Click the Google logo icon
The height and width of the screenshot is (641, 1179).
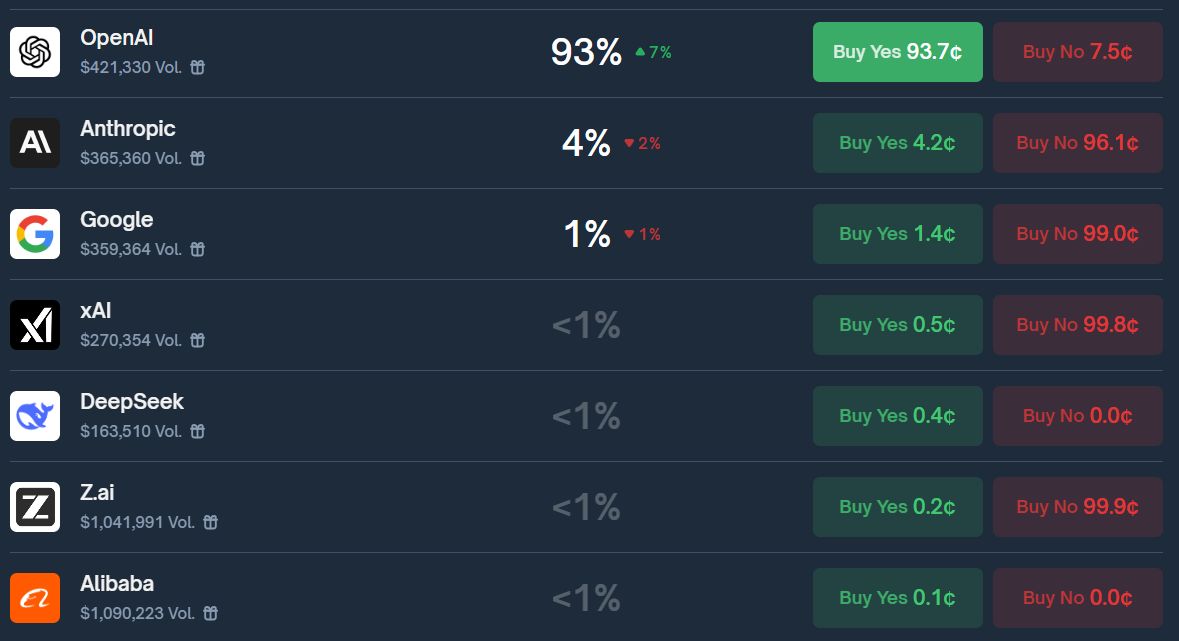[x=35, y=234]
